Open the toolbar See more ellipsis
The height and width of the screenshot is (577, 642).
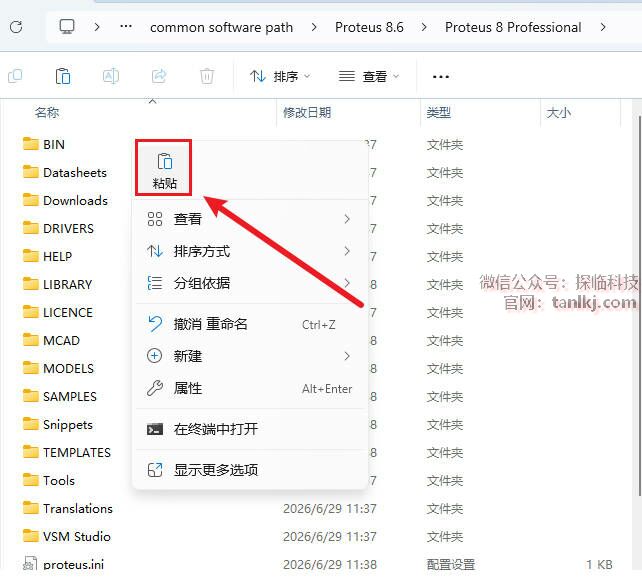click(441, 77)
